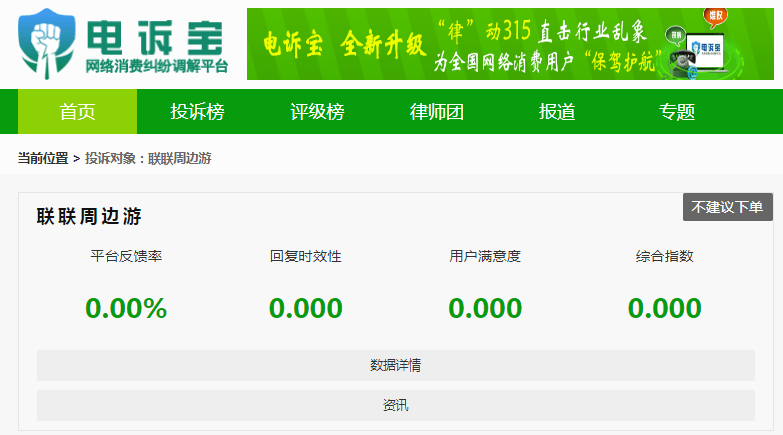Click the 0.000 value under 综合指数
The width and height of the screenshot is (783, 435).
coord(665,308)
